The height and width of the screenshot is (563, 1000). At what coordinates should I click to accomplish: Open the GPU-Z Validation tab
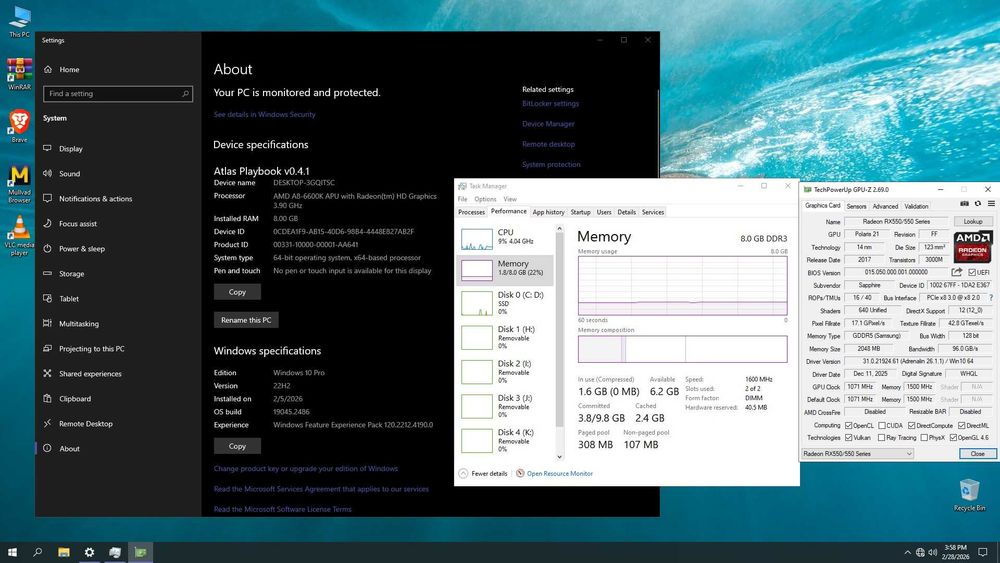(x=916, y=206)
